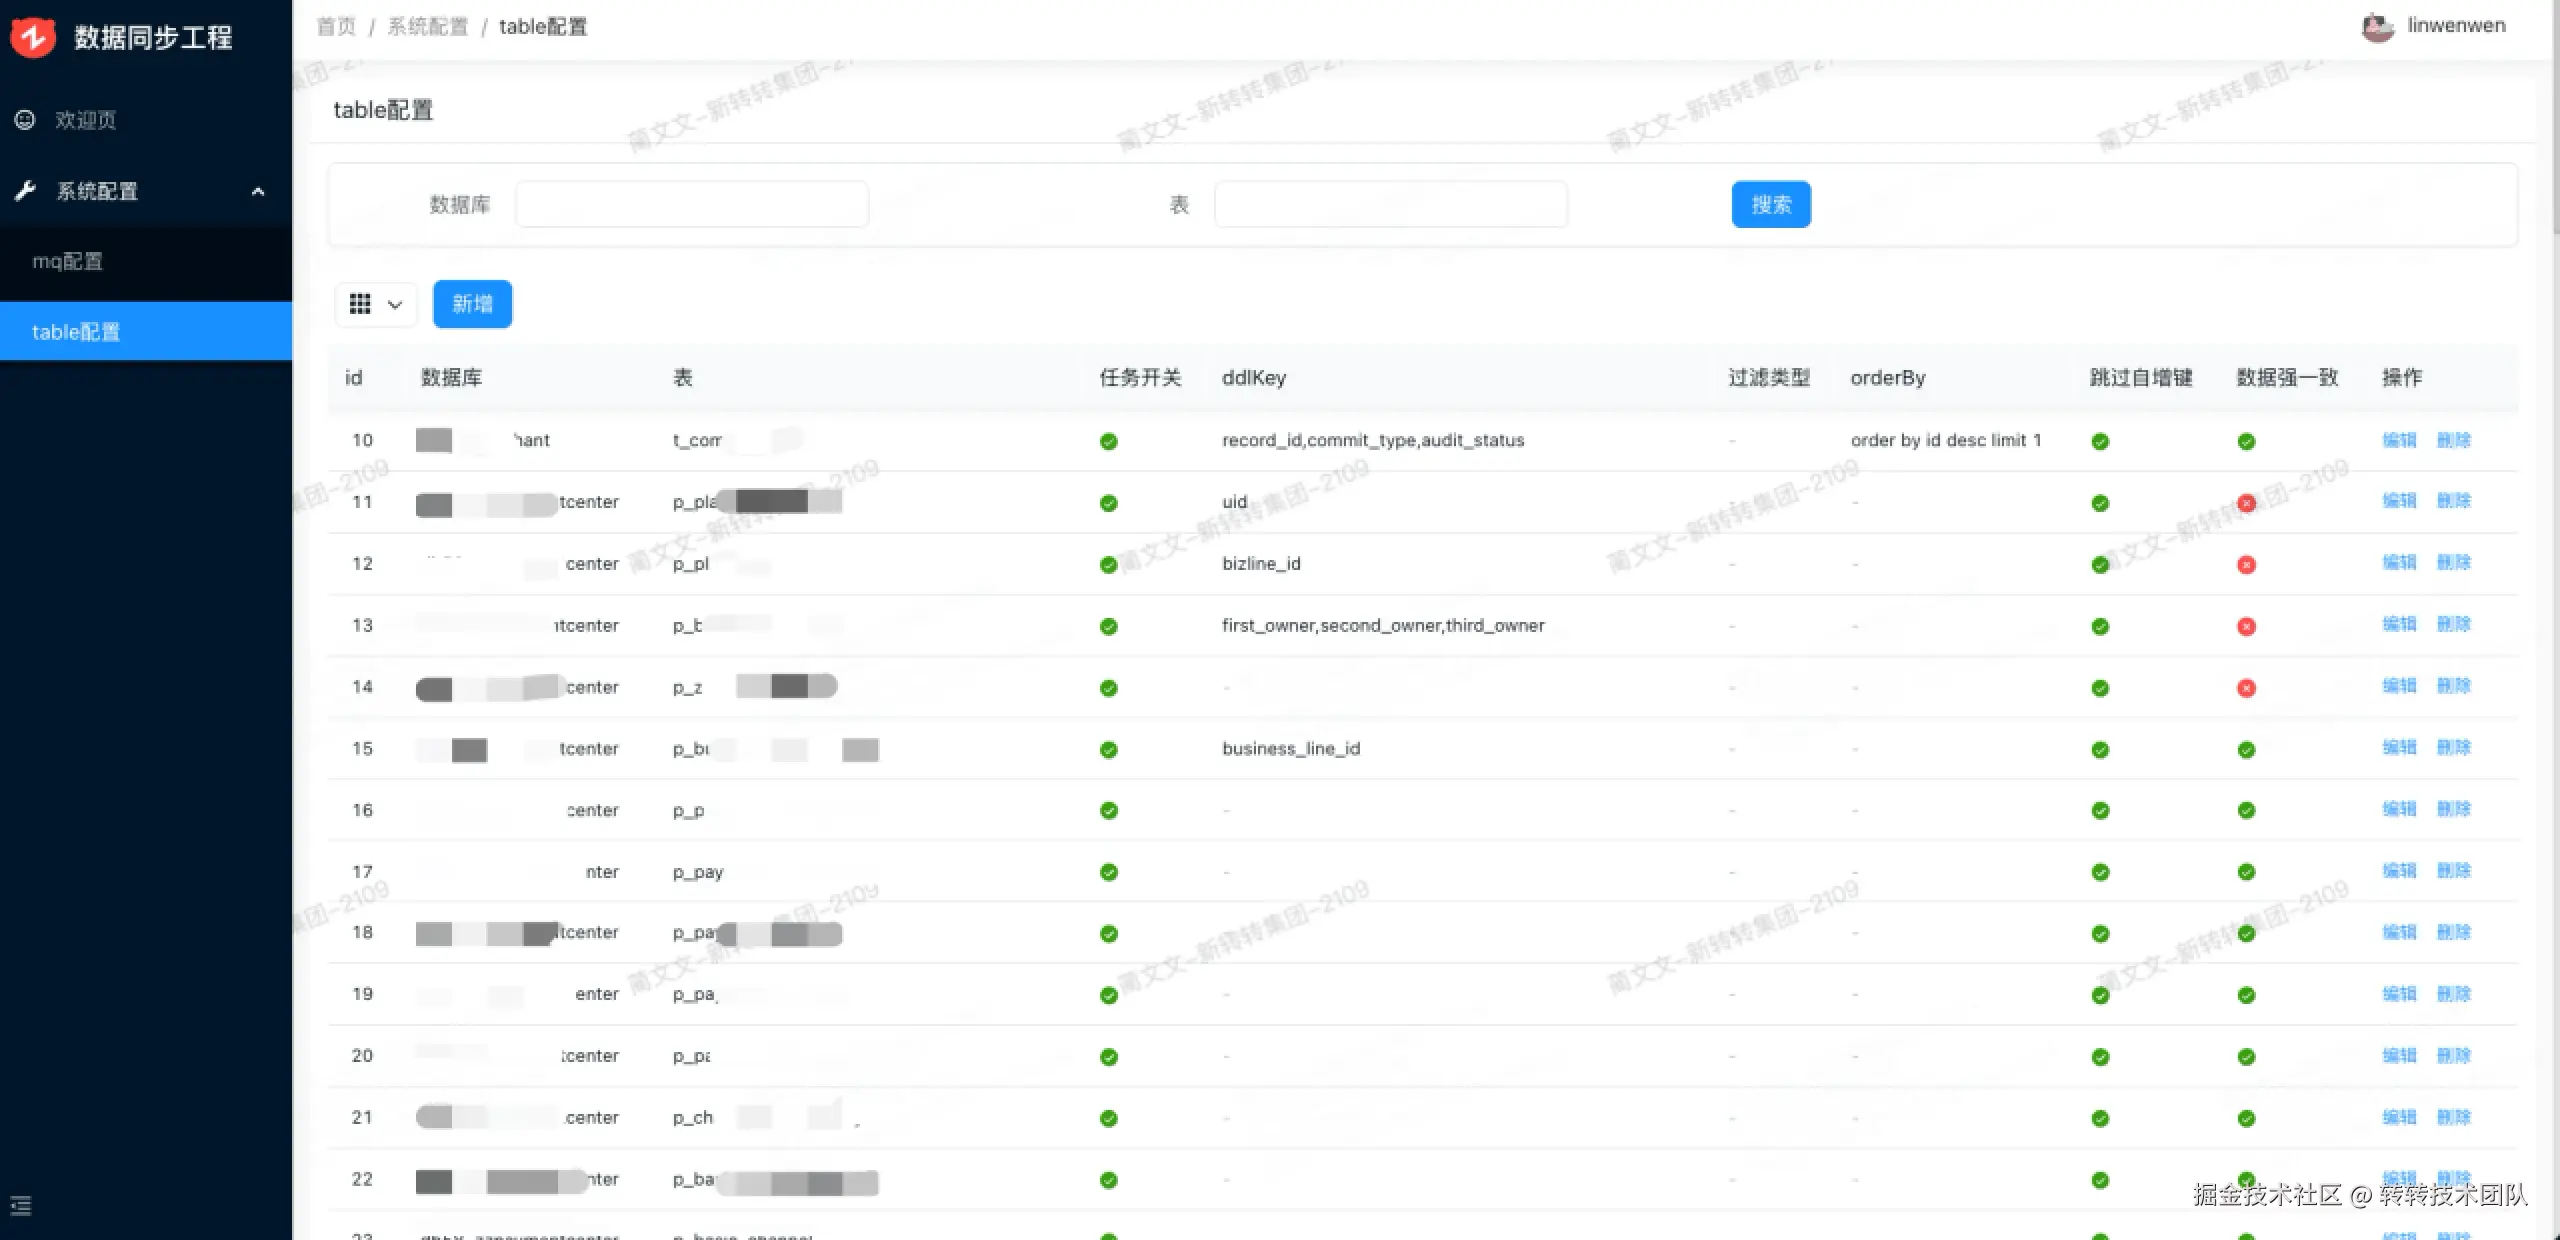Click the 新增 button
The image size is (2560, 1240).
click(472, 304)
